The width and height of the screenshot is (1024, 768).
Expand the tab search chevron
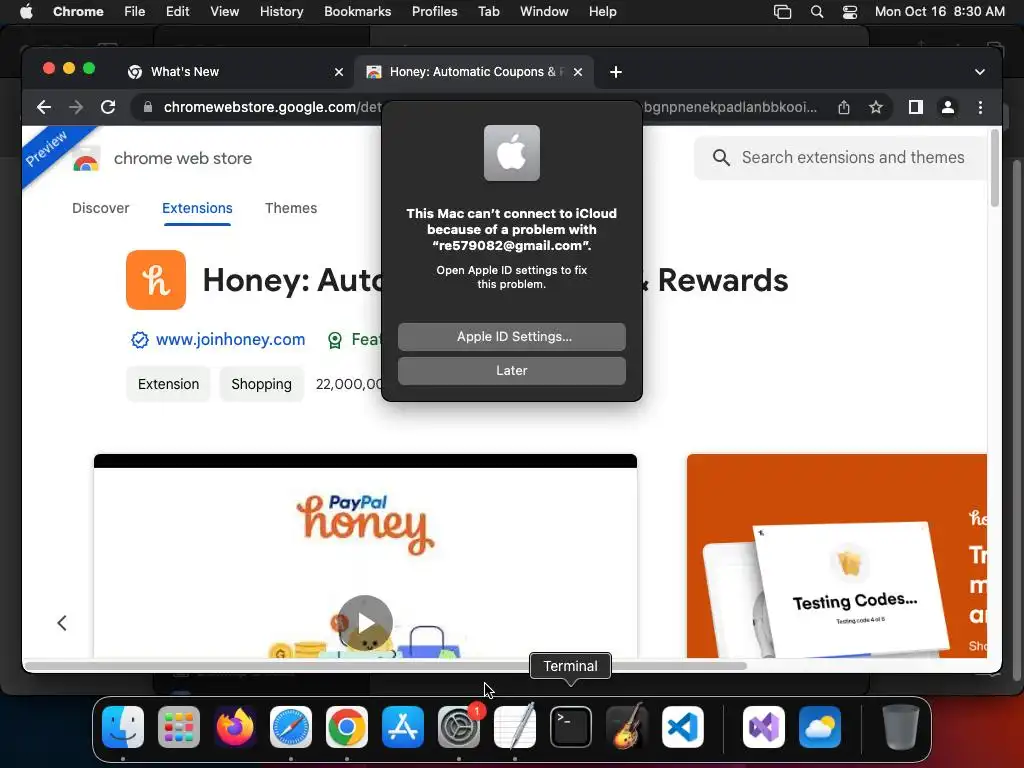[980, 72]
